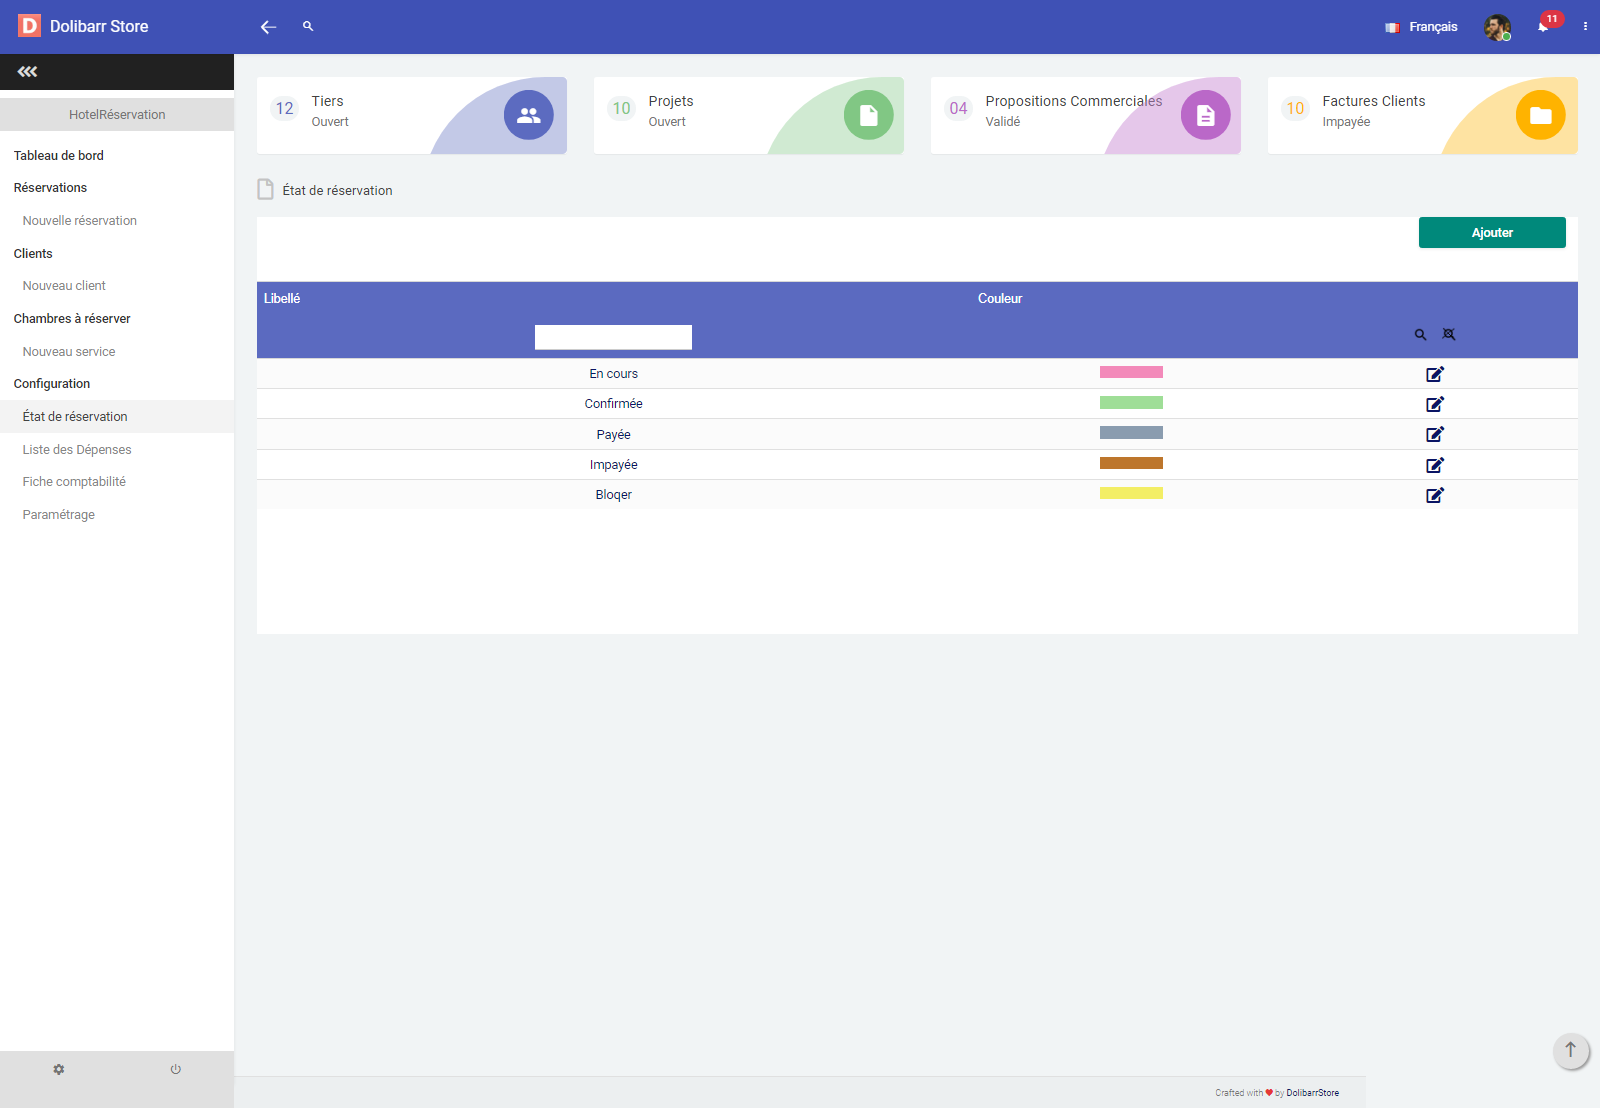Open Clients menu

point(33,253)
